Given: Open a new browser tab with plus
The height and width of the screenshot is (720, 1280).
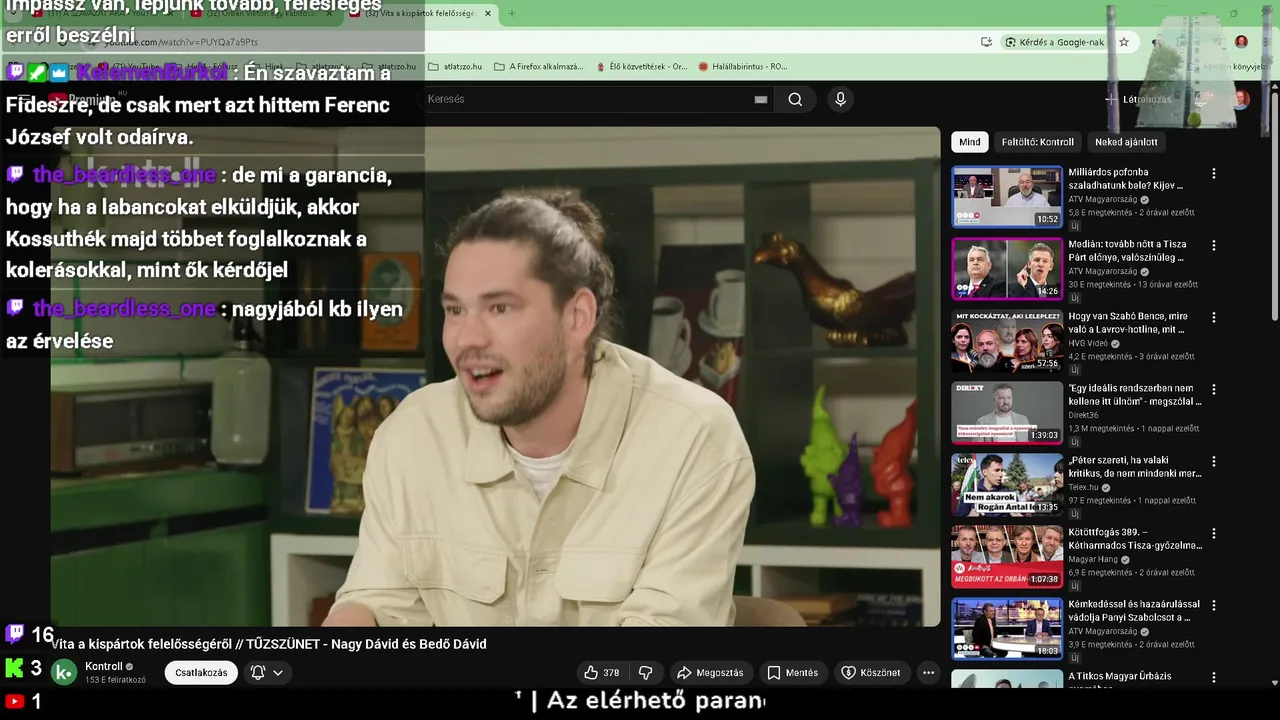Looking at the screenshot, I should 511,14.
